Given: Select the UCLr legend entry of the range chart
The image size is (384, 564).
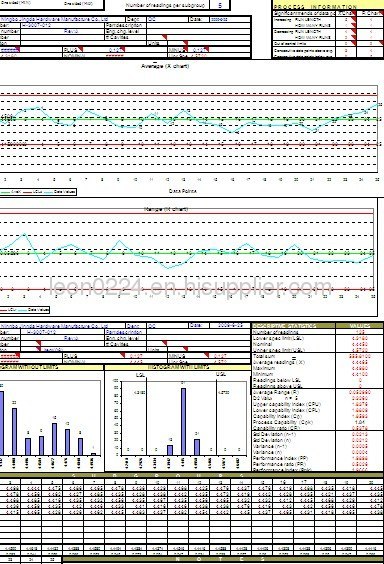Looking at the screenshot, I should pyautogui.click(x=9, y=310).
